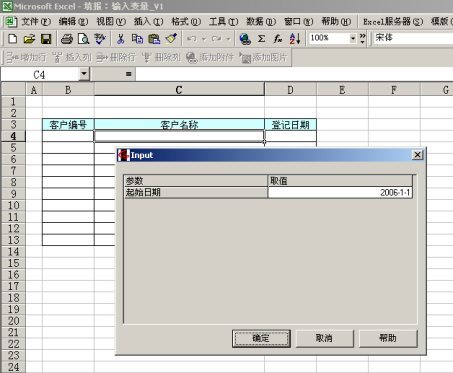Image resolution: width=453 pixels, height=373 pixels.
Task: Expand the 100% zoom dropdown
Action: click(353, 39)
